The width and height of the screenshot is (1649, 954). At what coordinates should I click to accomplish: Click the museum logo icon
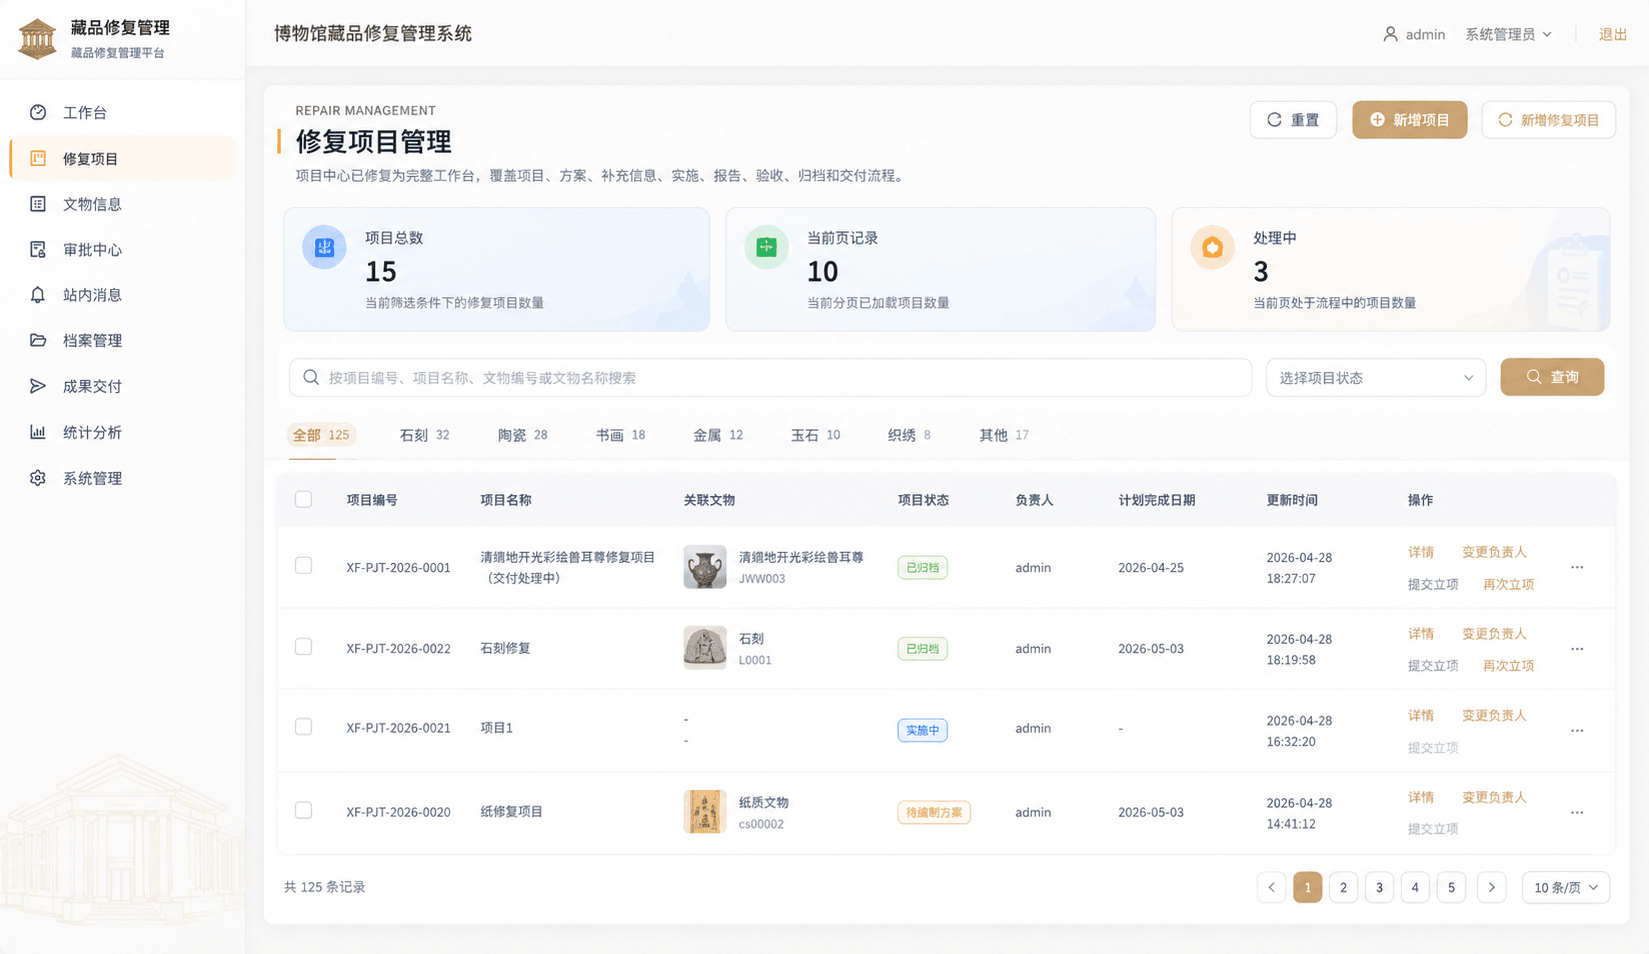click(38, 39)
